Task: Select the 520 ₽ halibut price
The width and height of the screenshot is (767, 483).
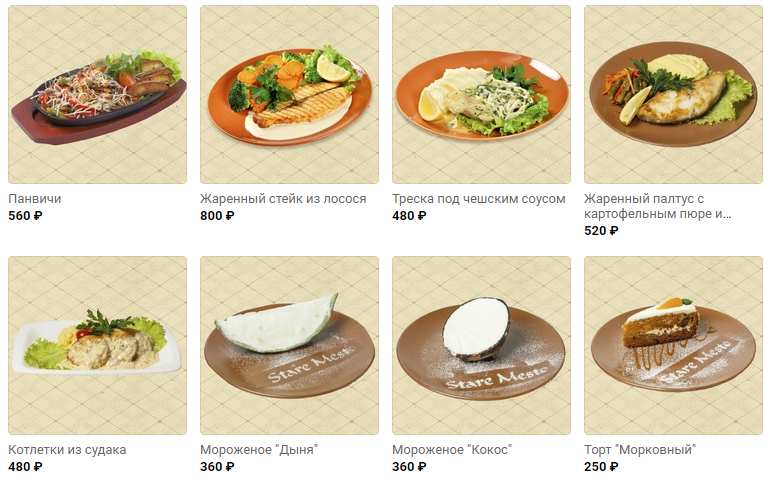Action: pos(601,230)
